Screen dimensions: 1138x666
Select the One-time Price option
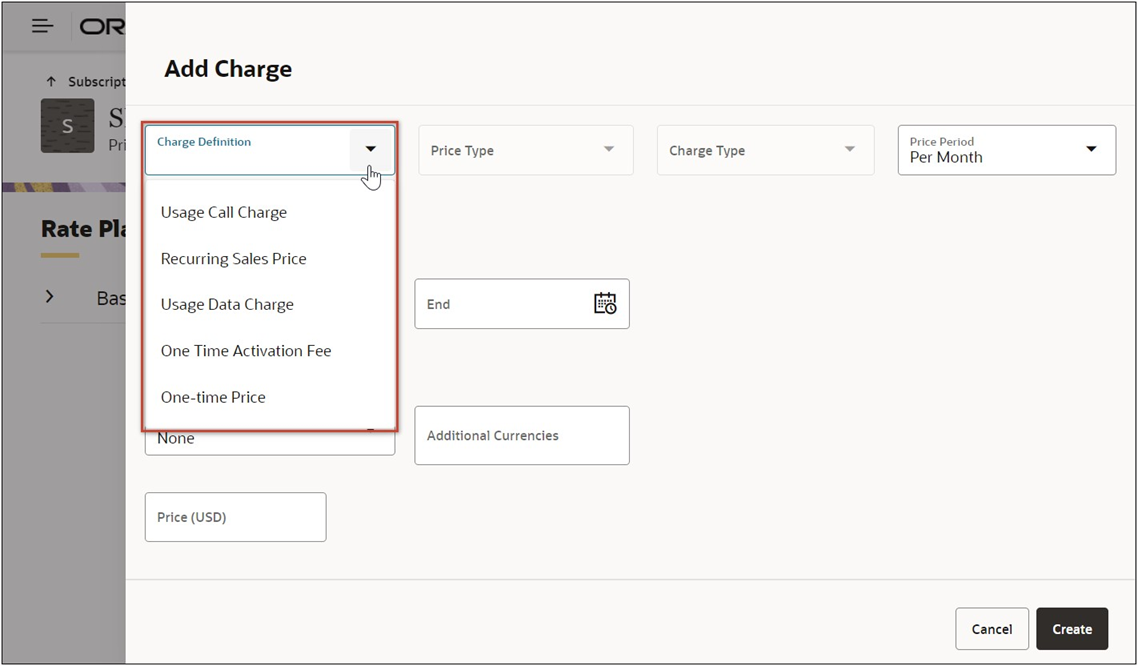(213, 397)
